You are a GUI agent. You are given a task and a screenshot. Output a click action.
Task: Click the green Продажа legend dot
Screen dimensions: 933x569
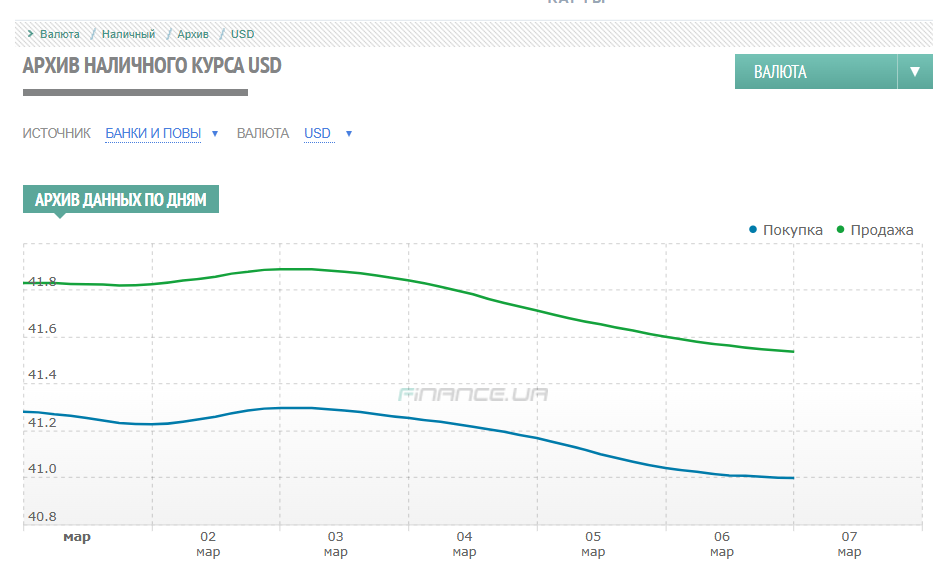click(x=840, y=229)
